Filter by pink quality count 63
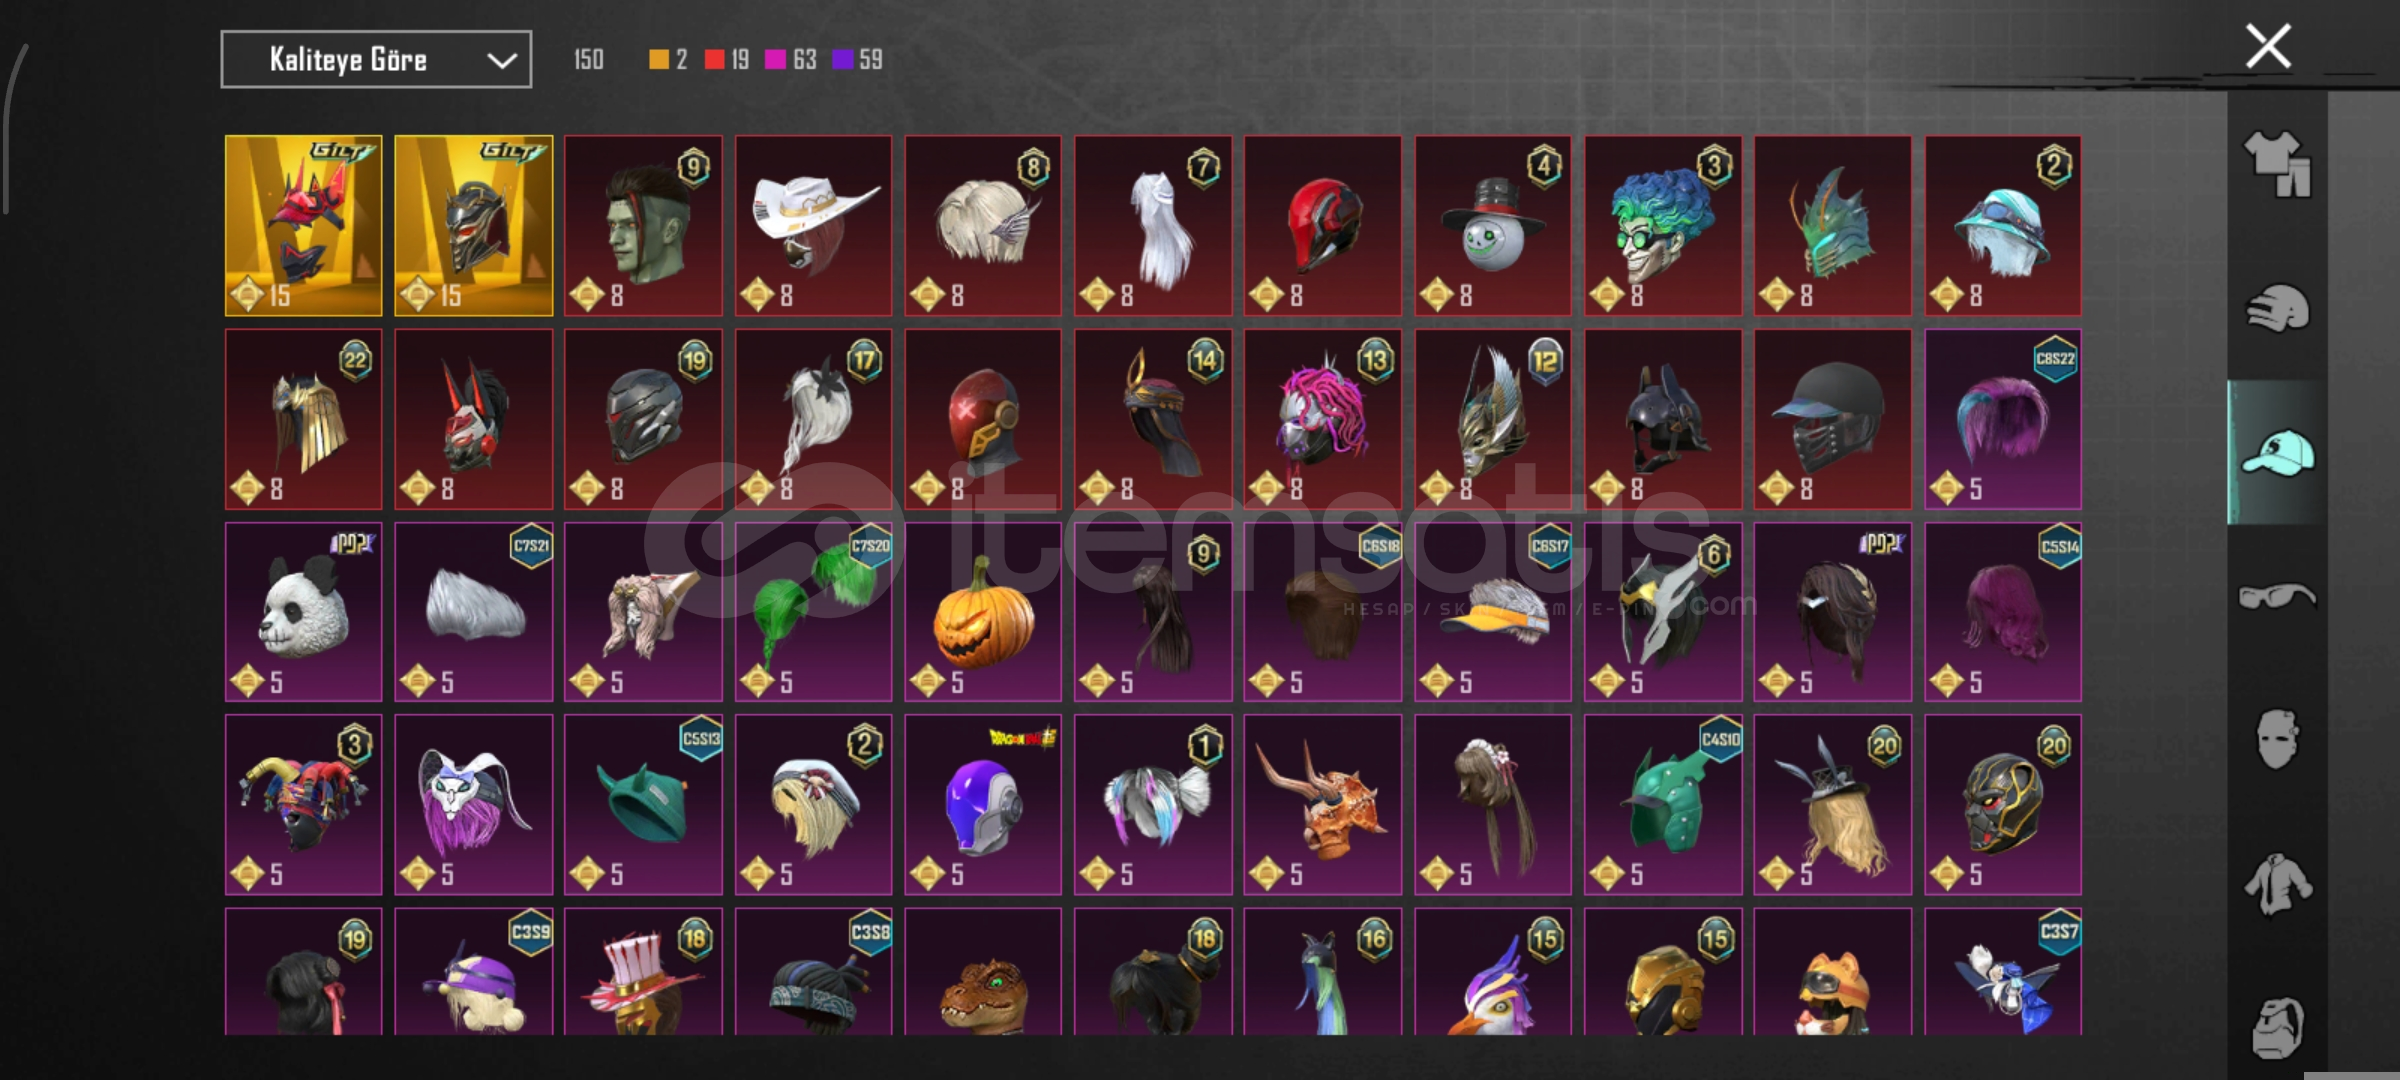This screenshot has height=1080, width=2400. pos(790,60)
